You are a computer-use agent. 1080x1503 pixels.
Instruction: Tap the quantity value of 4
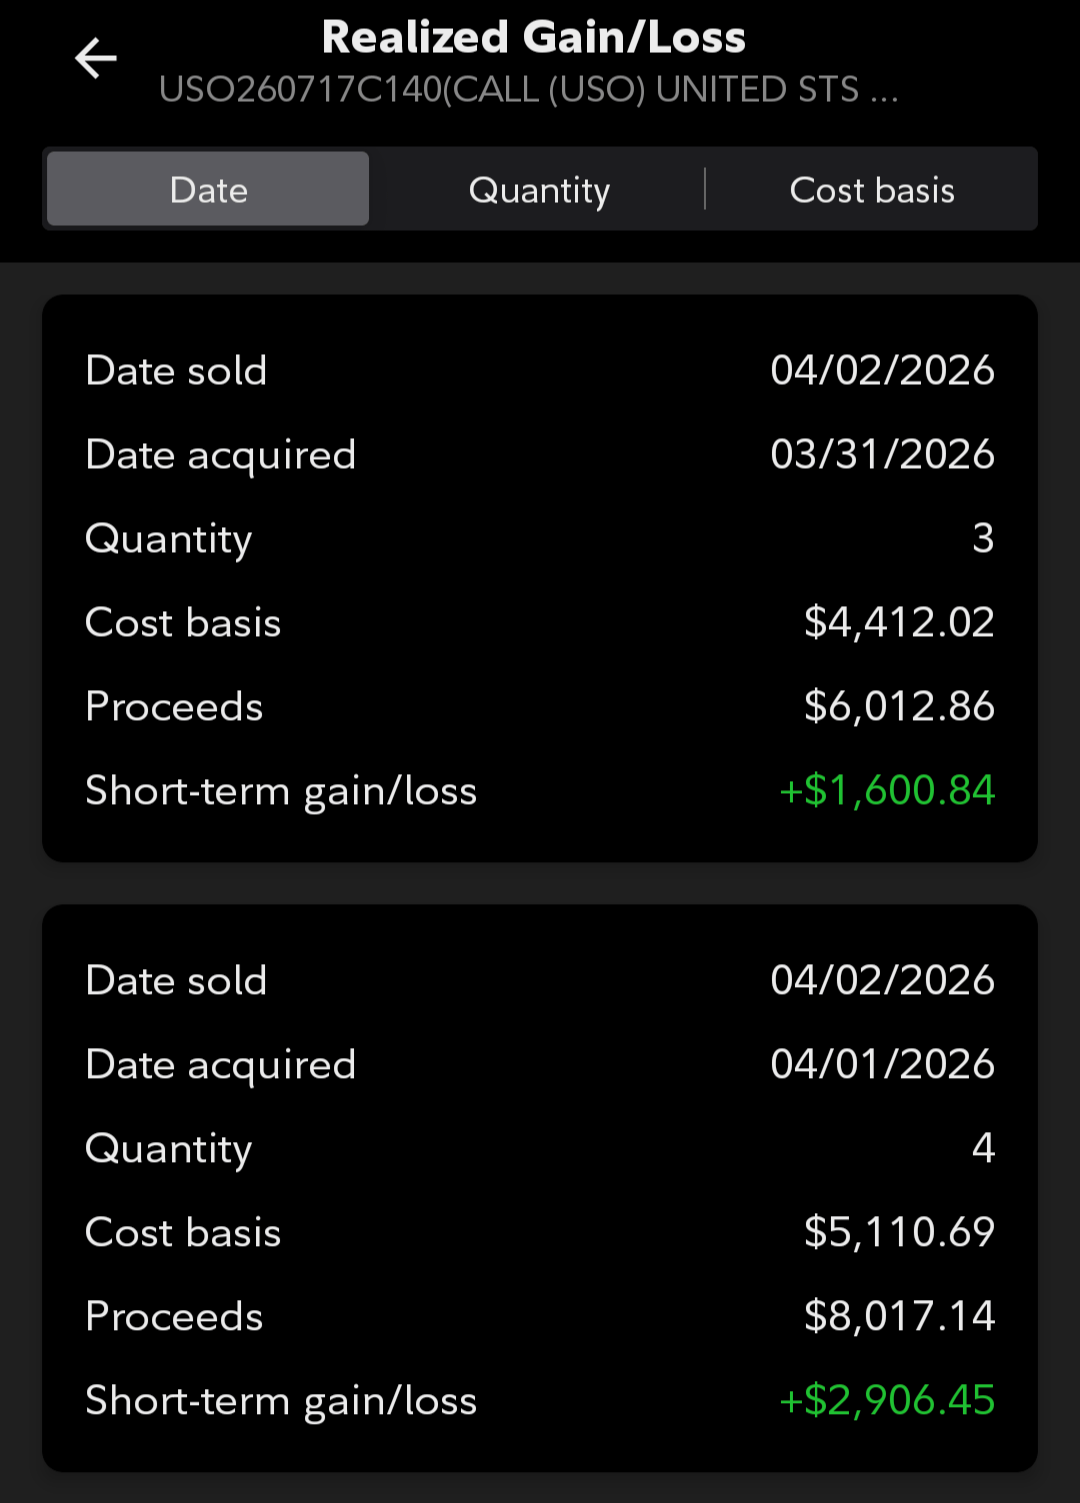point(983,1148)
